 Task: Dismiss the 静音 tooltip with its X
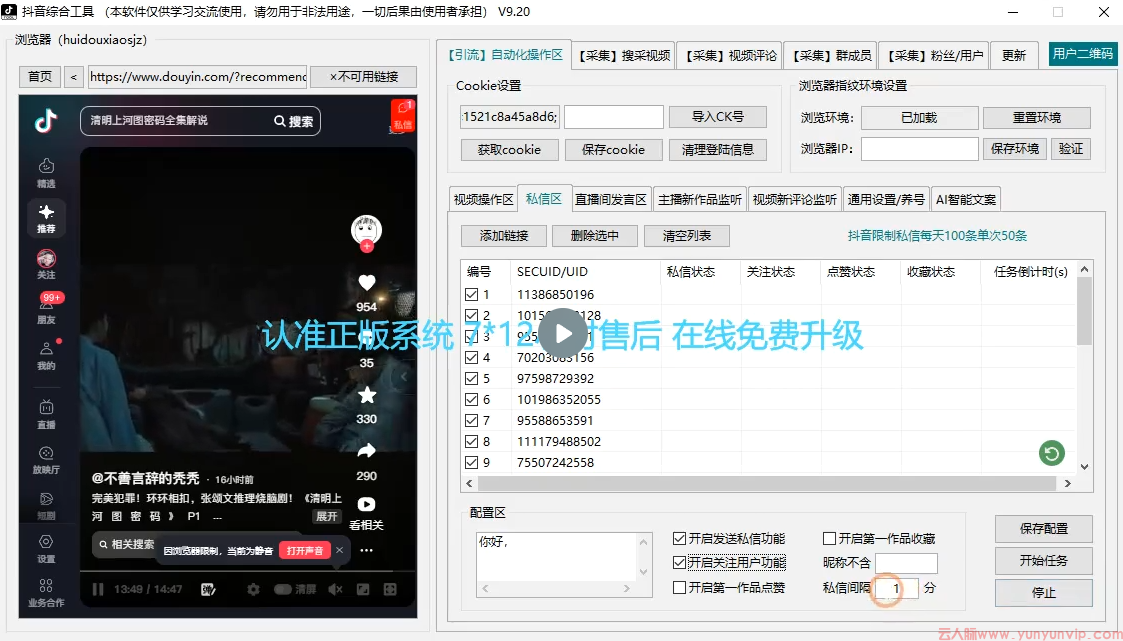[339, 550]
